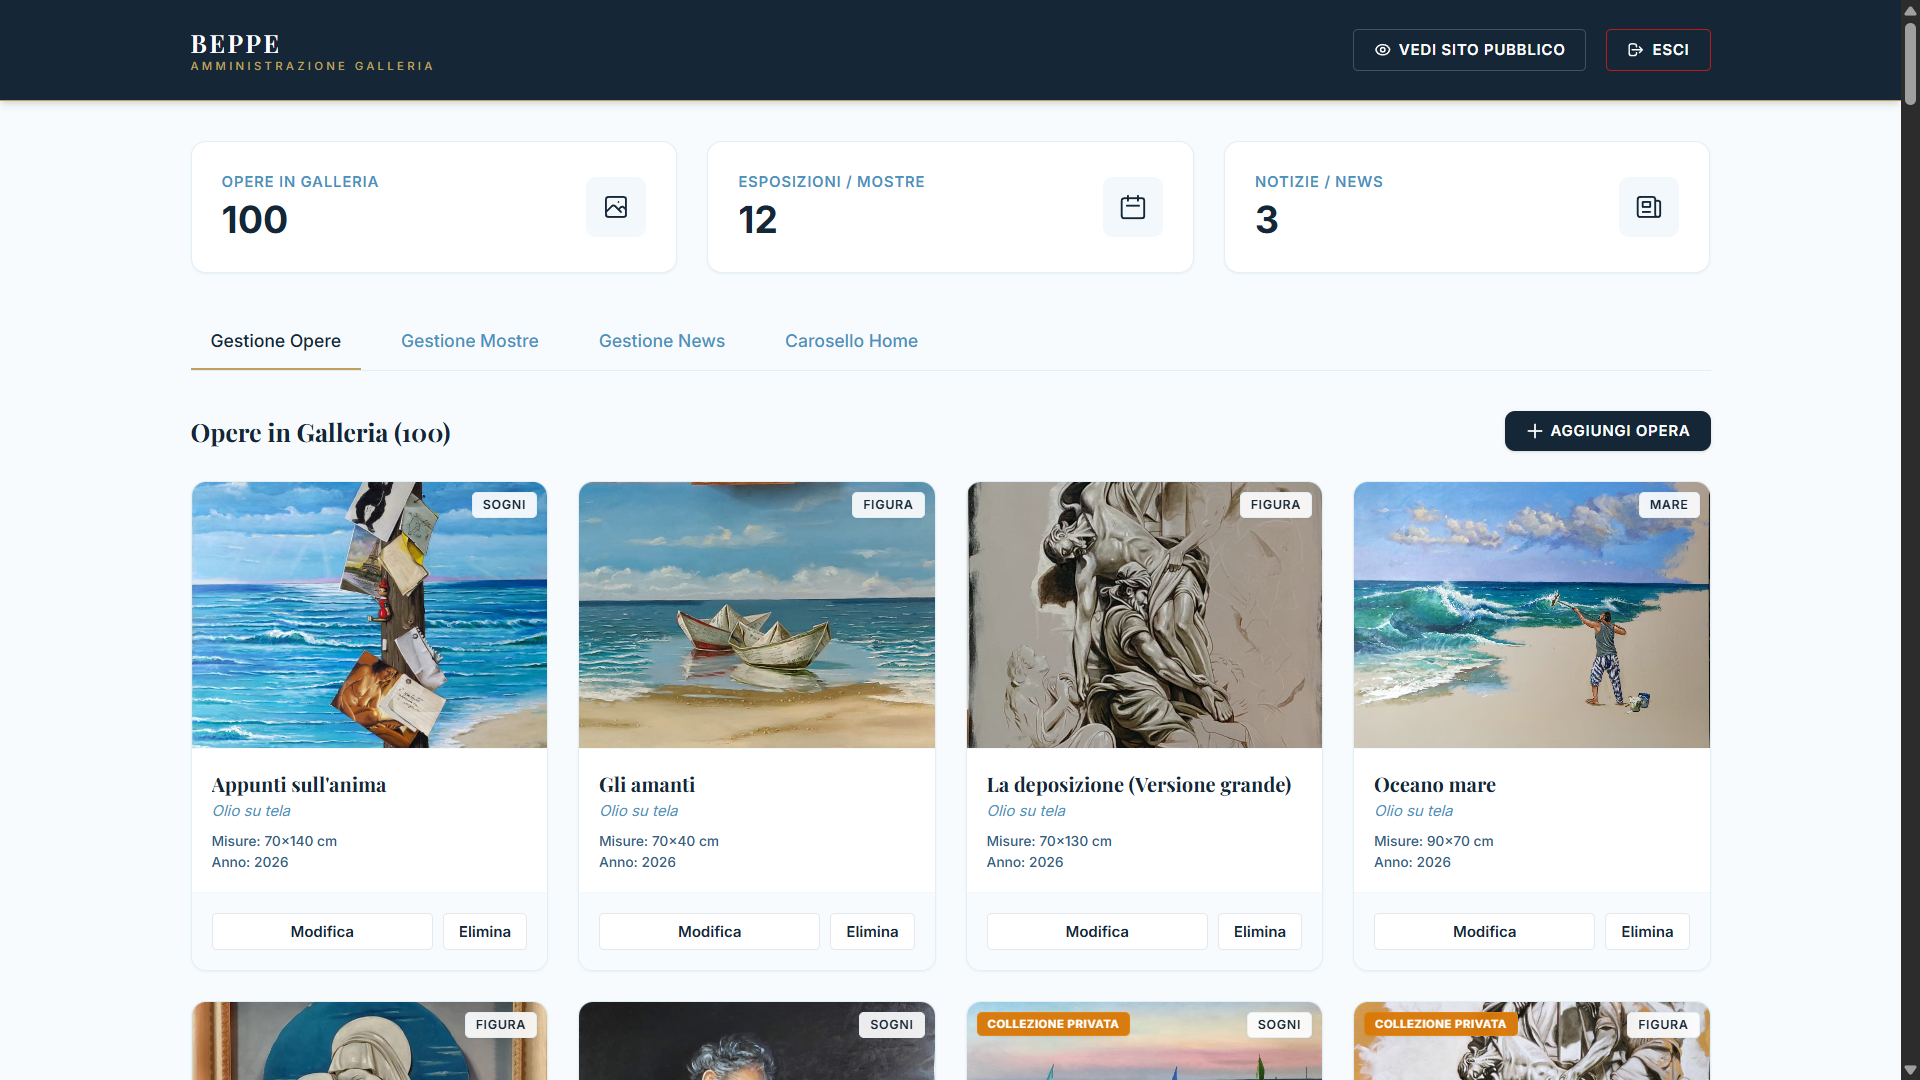Switch to the Gestione Mostre tab
The width and height of the screenshot is (1920, 1080).
pyautogui.click(x=470, y=341)
